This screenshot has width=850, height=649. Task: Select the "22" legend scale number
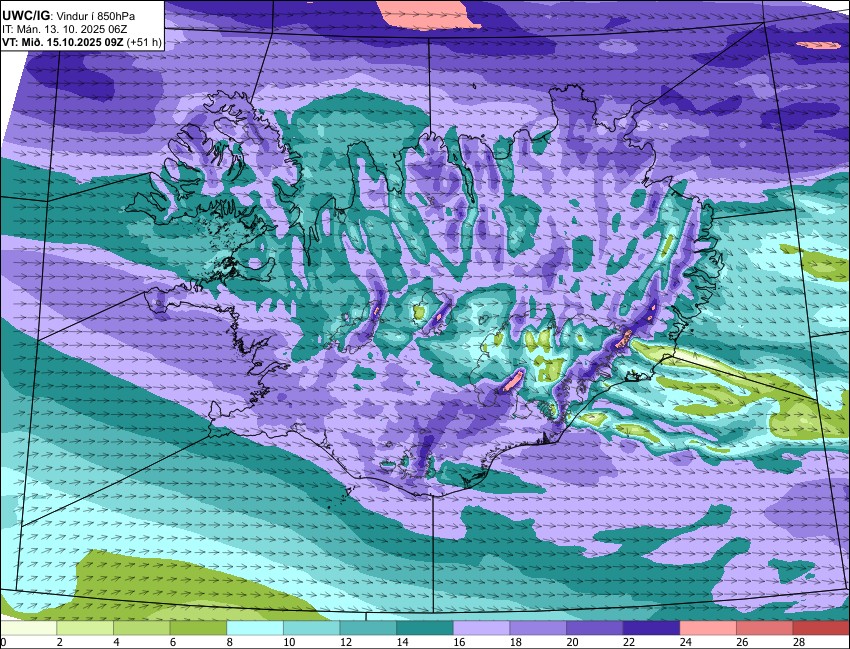pyautogui.click(x=628, y=642)
